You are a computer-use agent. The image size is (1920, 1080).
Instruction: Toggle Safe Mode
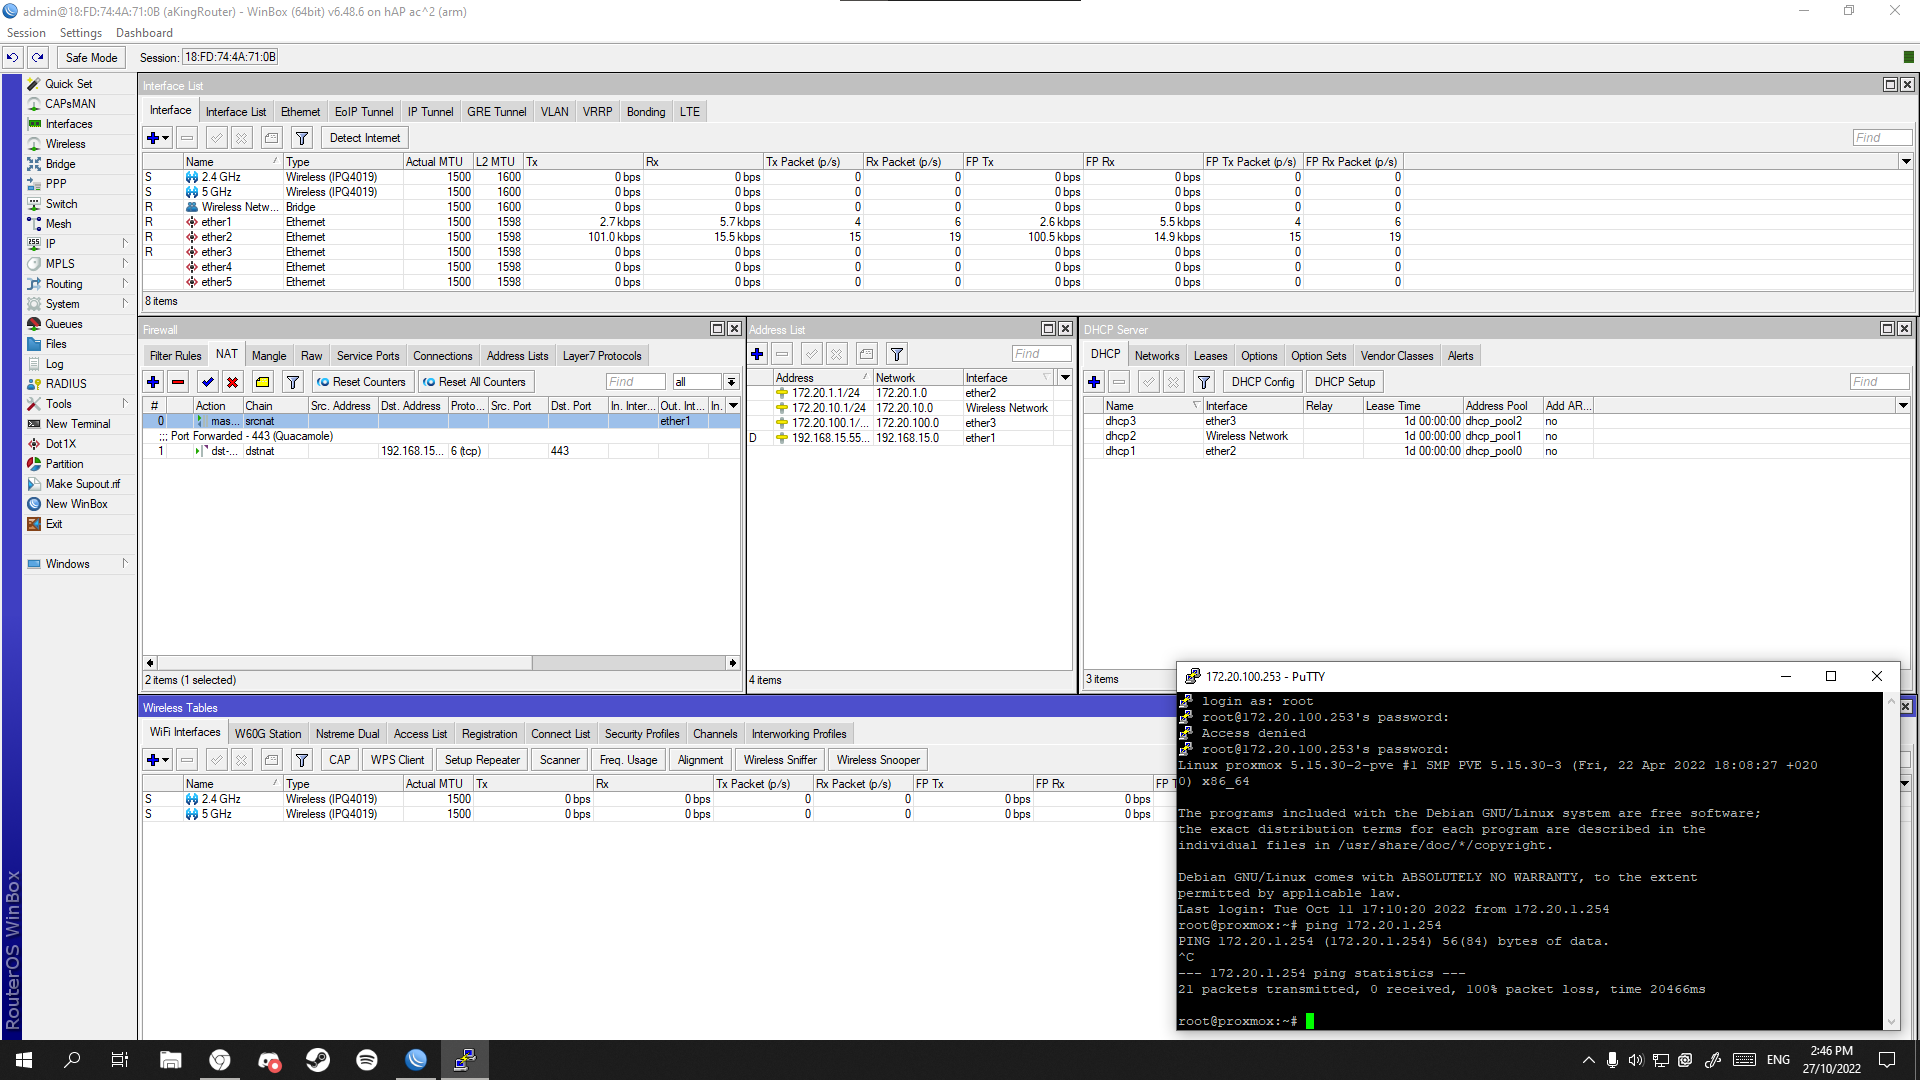coord(90,57)
